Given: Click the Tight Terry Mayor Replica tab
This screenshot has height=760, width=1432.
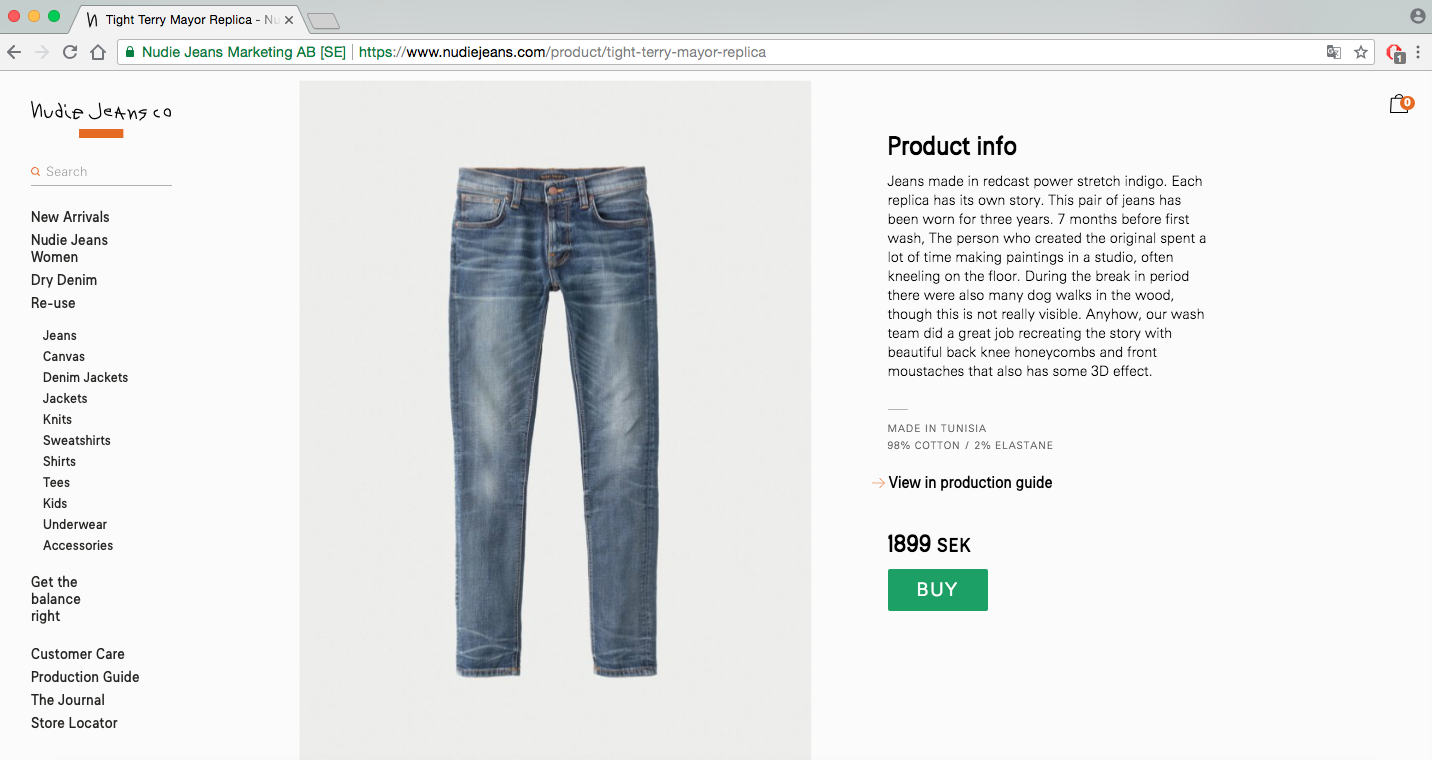Looking at the screenshot, I should 180,18.
